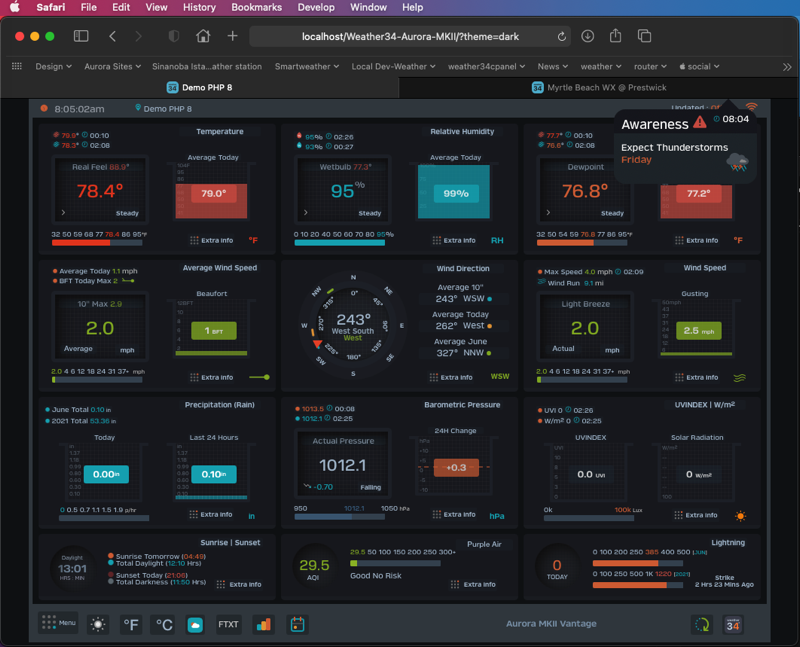Open the History menu
The height and width of the screenshot is (647, 800).
pyautogui.click(x=199, y=7)
